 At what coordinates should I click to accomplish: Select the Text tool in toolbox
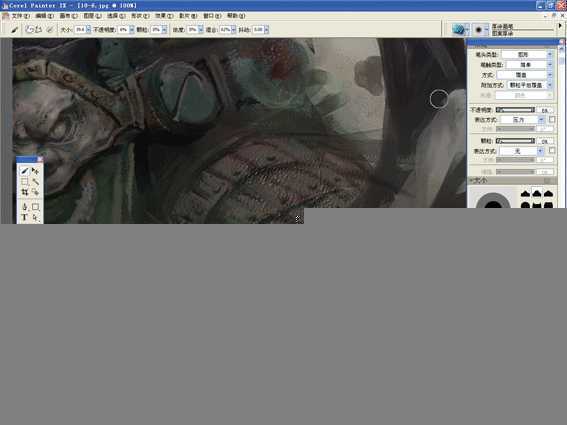(x=25, y=217)
